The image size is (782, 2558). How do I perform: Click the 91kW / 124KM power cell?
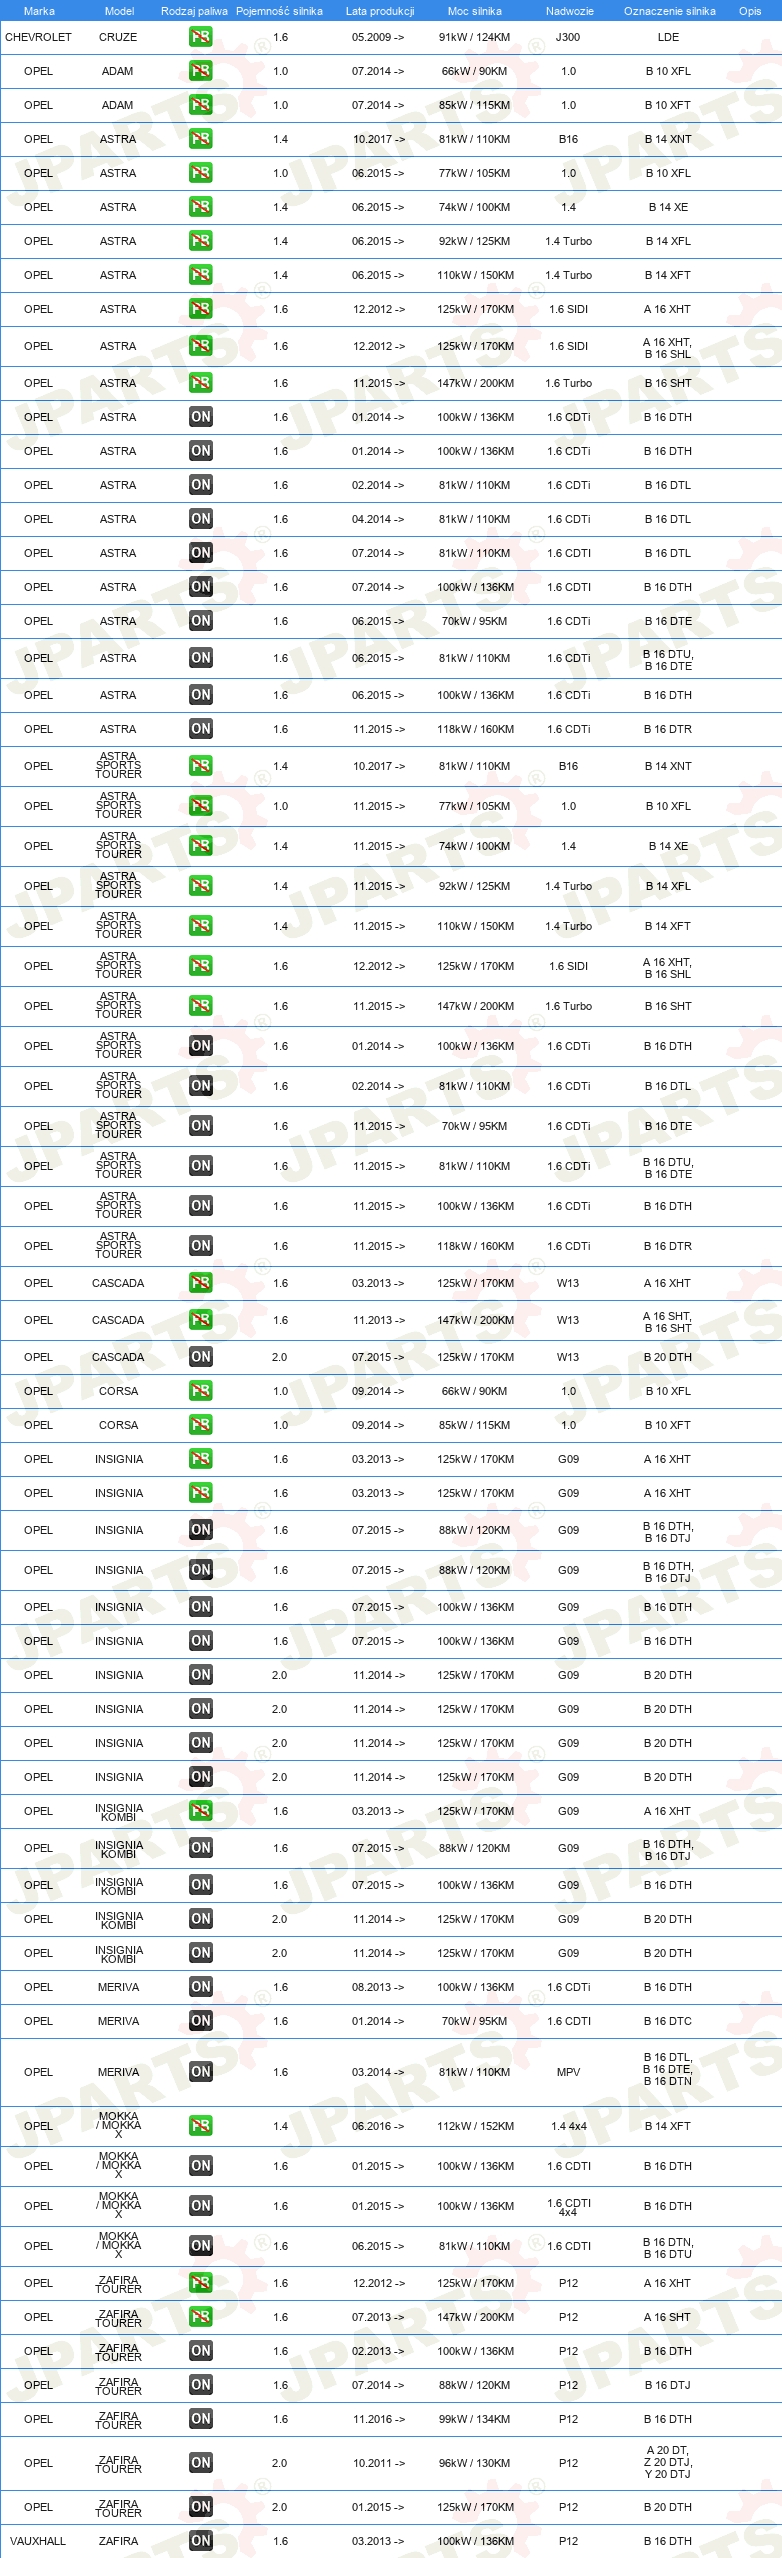click(474, 37)
